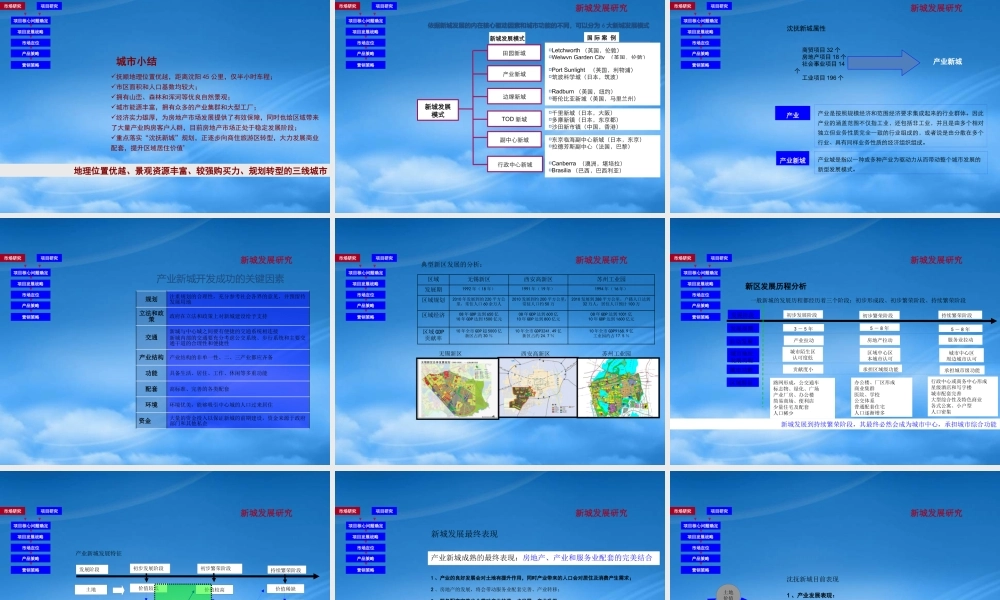The height and width of the screenshot is (600, 1000).
Task: Click the 苏州工业园 map image
Action: click(618, 388)
